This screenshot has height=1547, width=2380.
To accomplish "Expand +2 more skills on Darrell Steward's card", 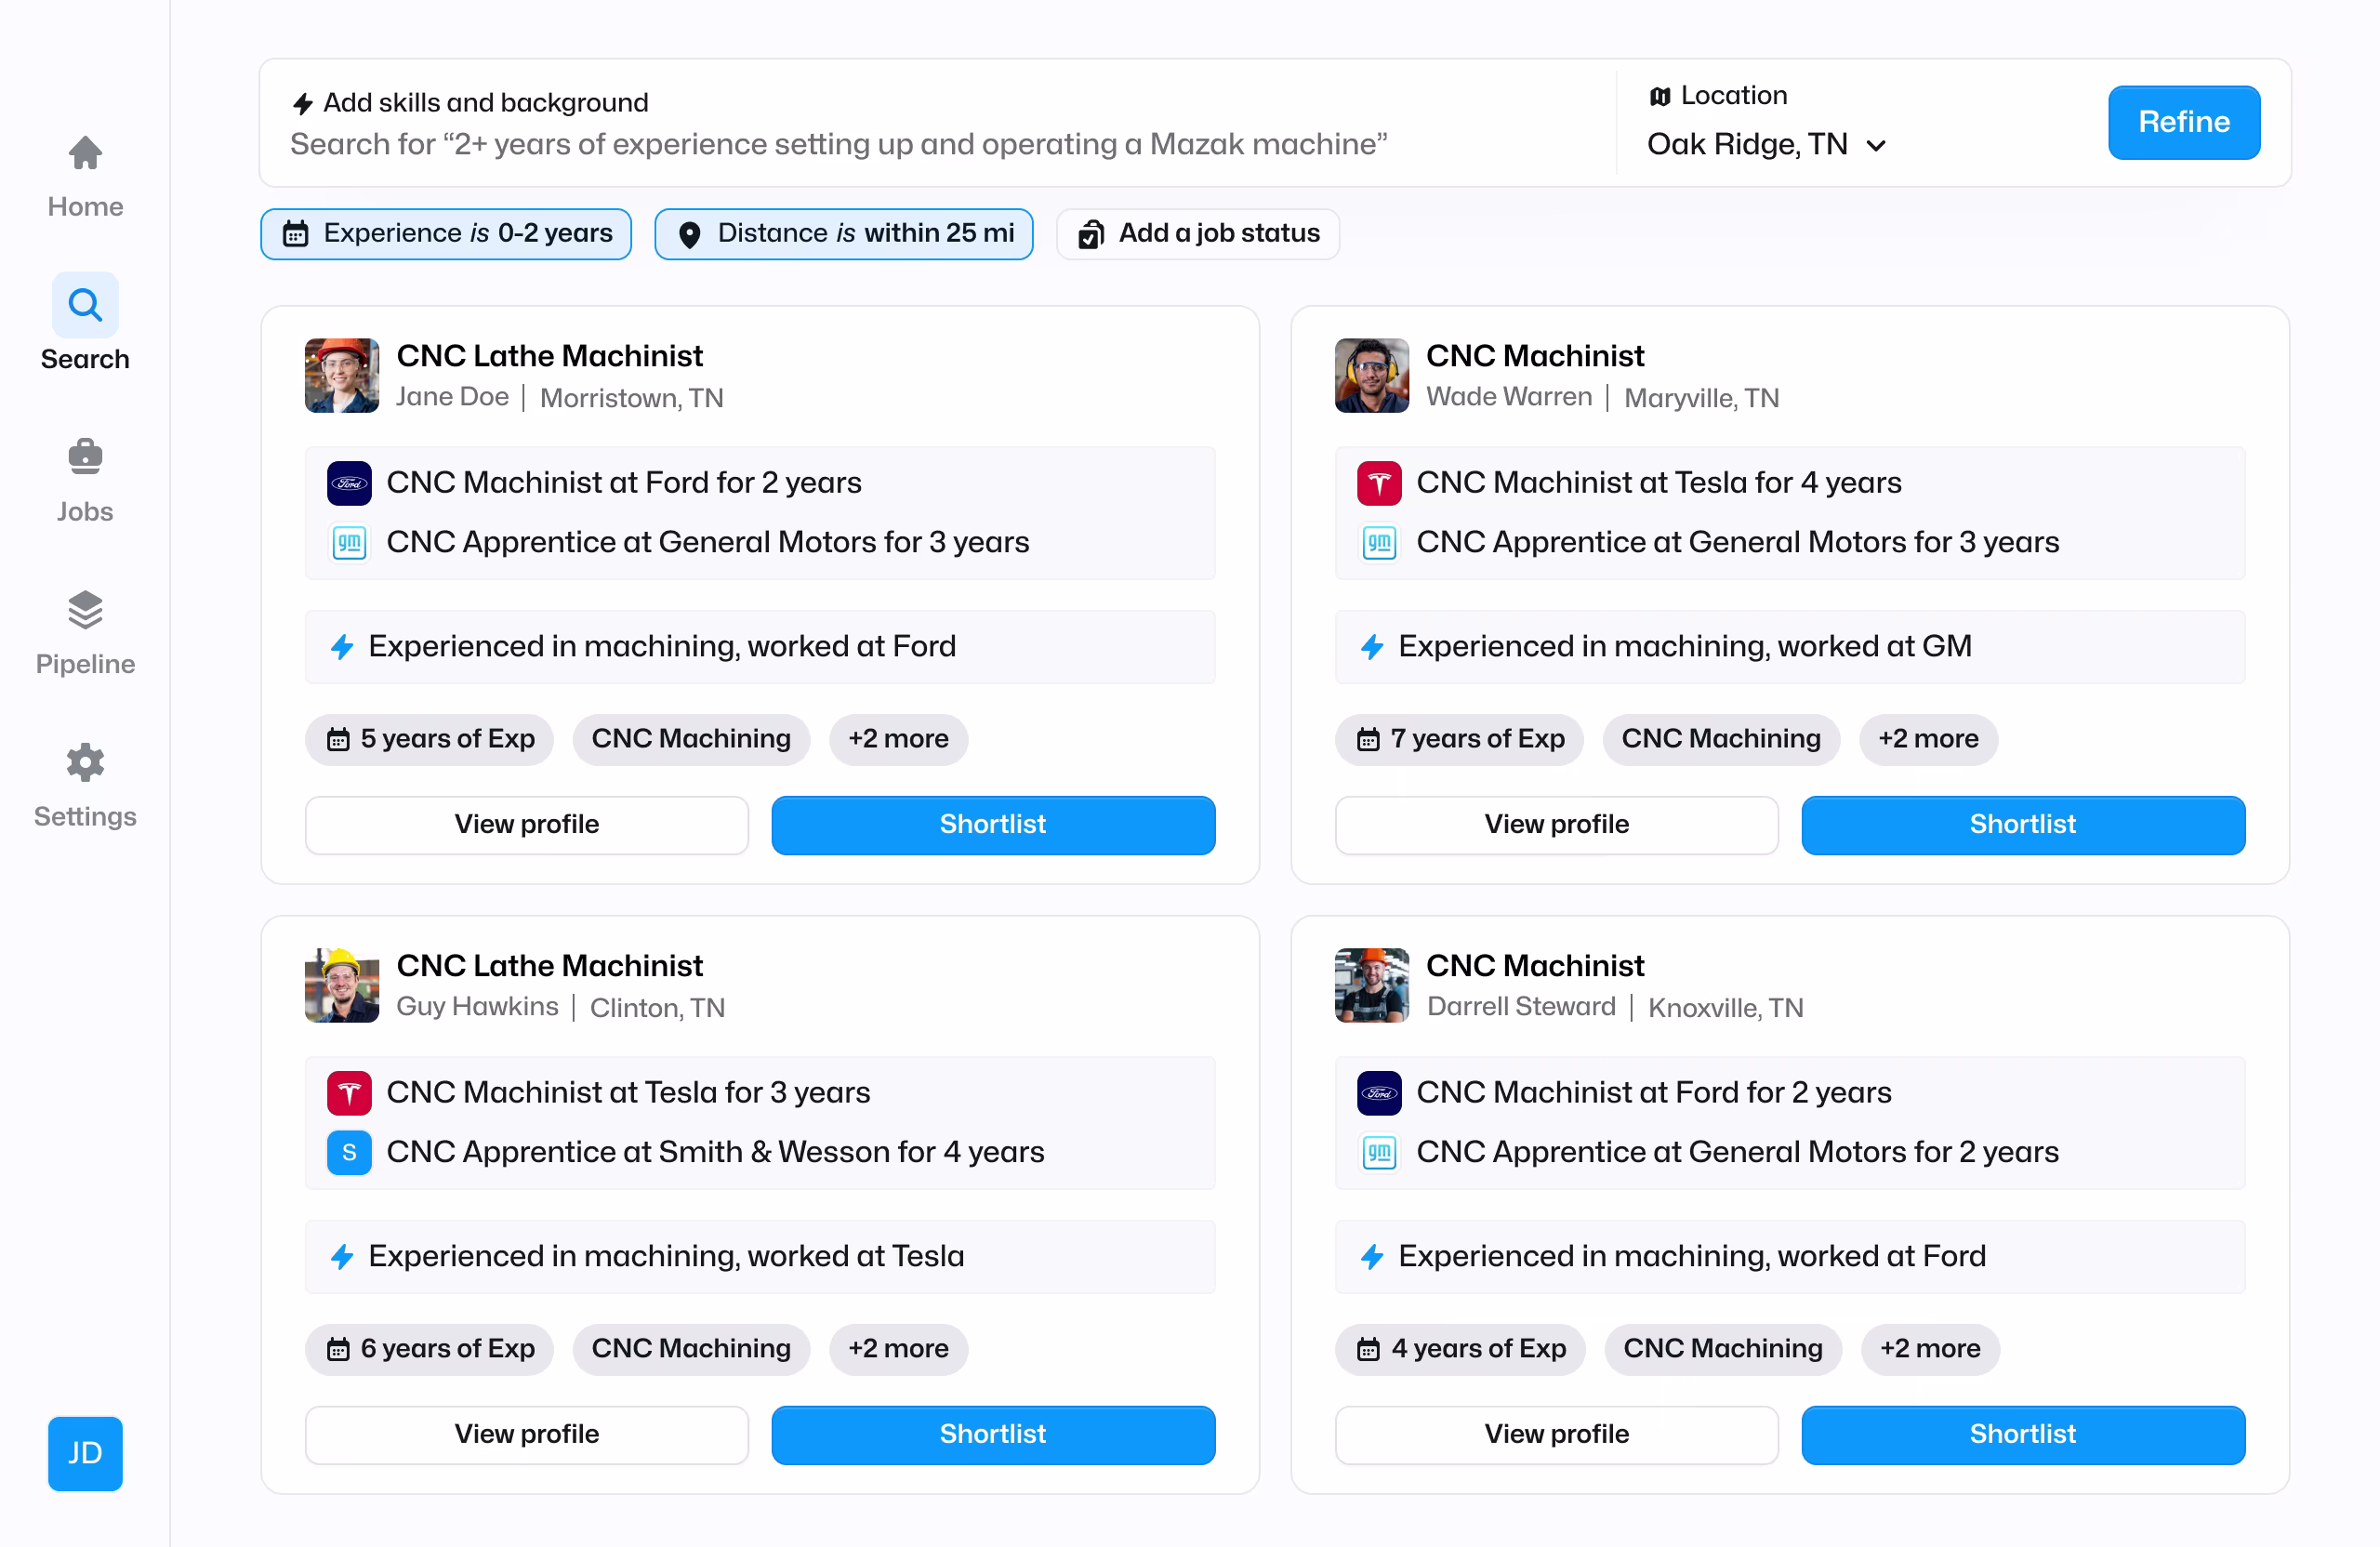I will pos(1929,1349).
